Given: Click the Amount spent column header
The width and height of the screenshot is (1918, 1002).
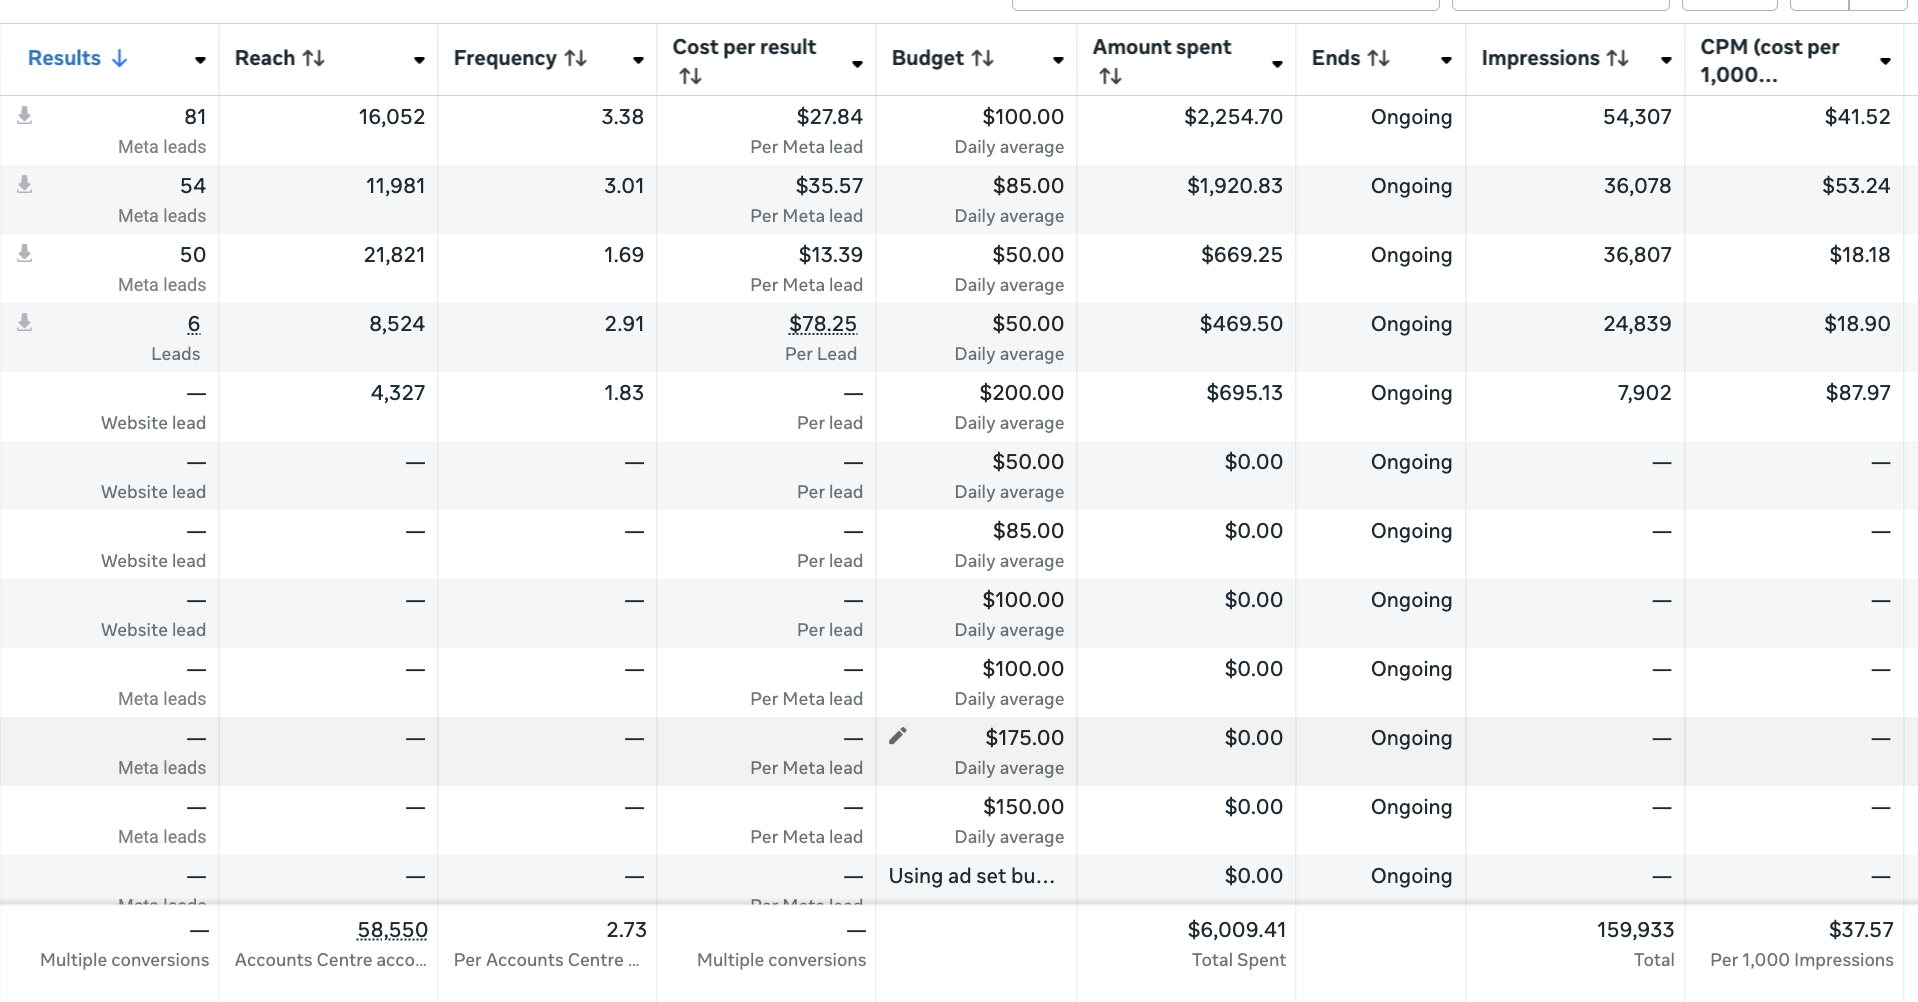Looking at the screenshot, I should coord(1162,47).
